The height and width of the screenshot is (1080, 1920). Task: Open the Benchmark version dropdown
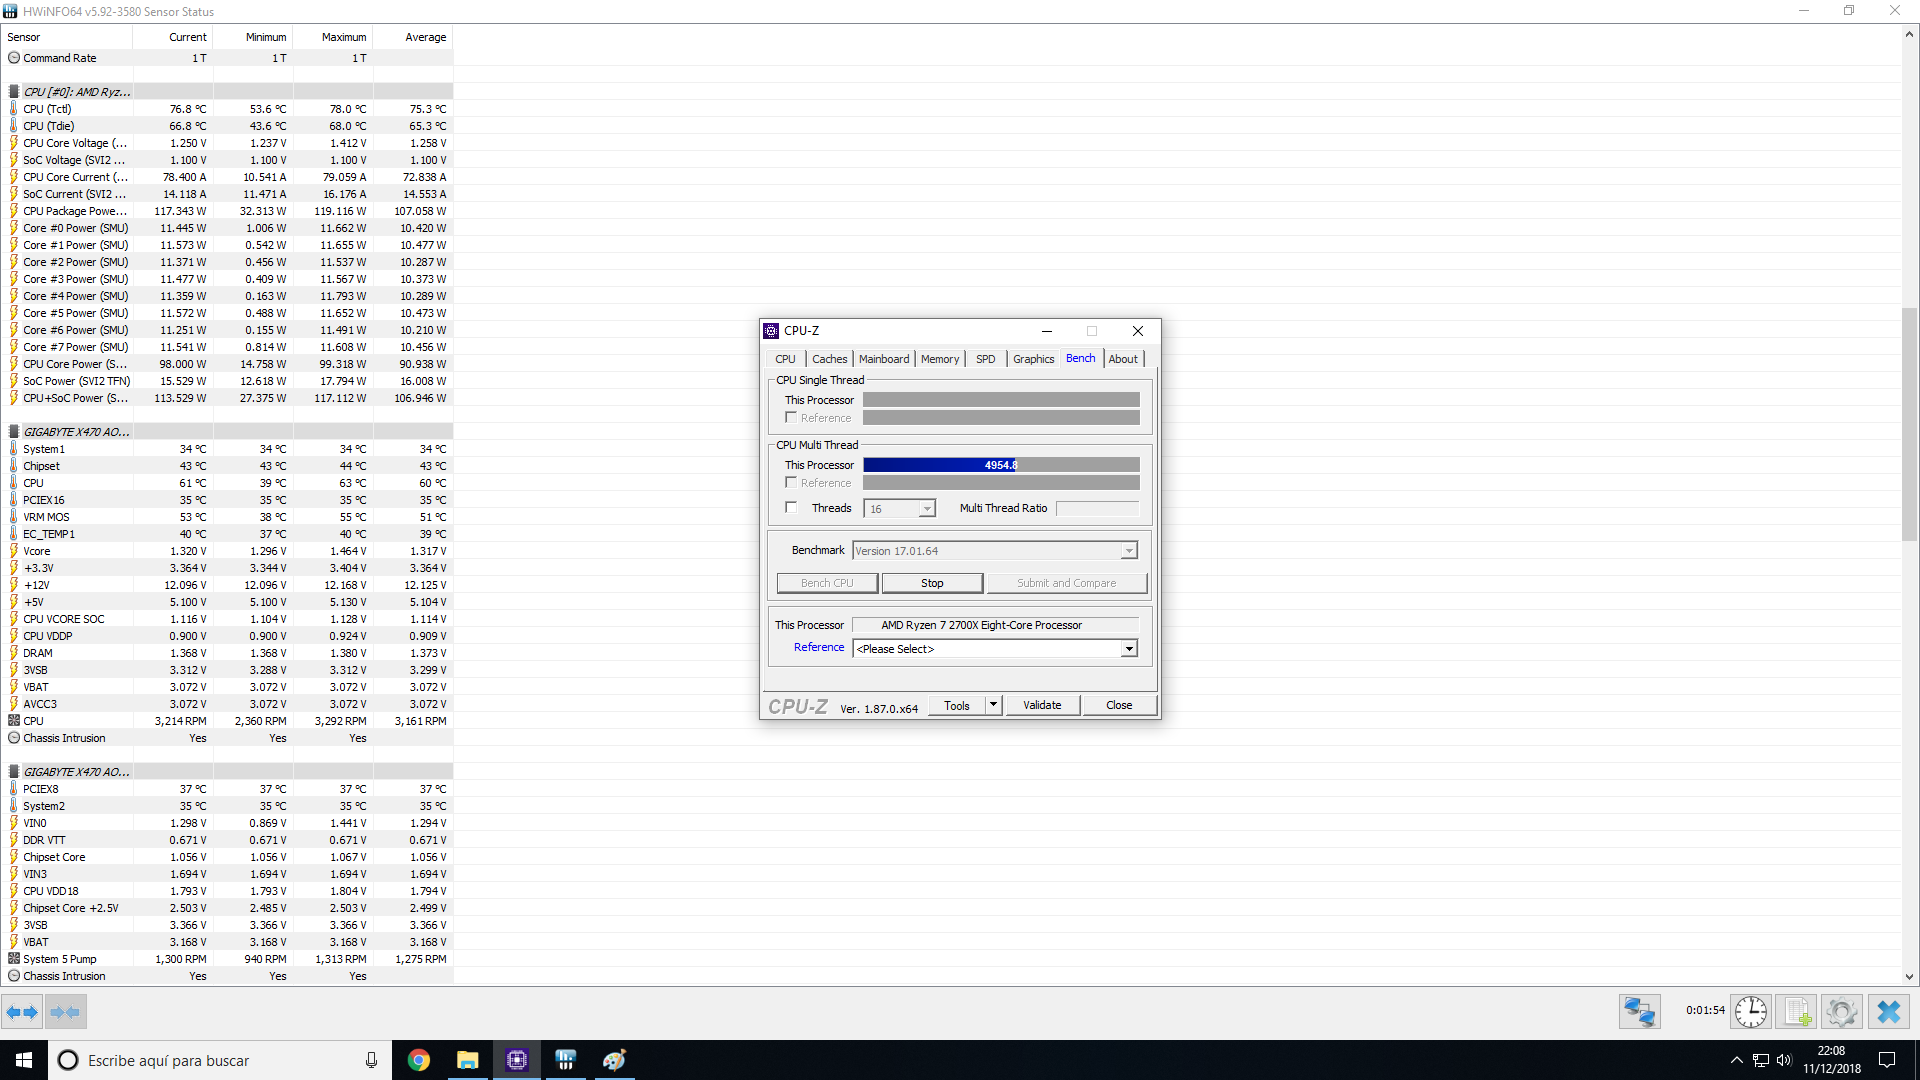click(1129, 551)
